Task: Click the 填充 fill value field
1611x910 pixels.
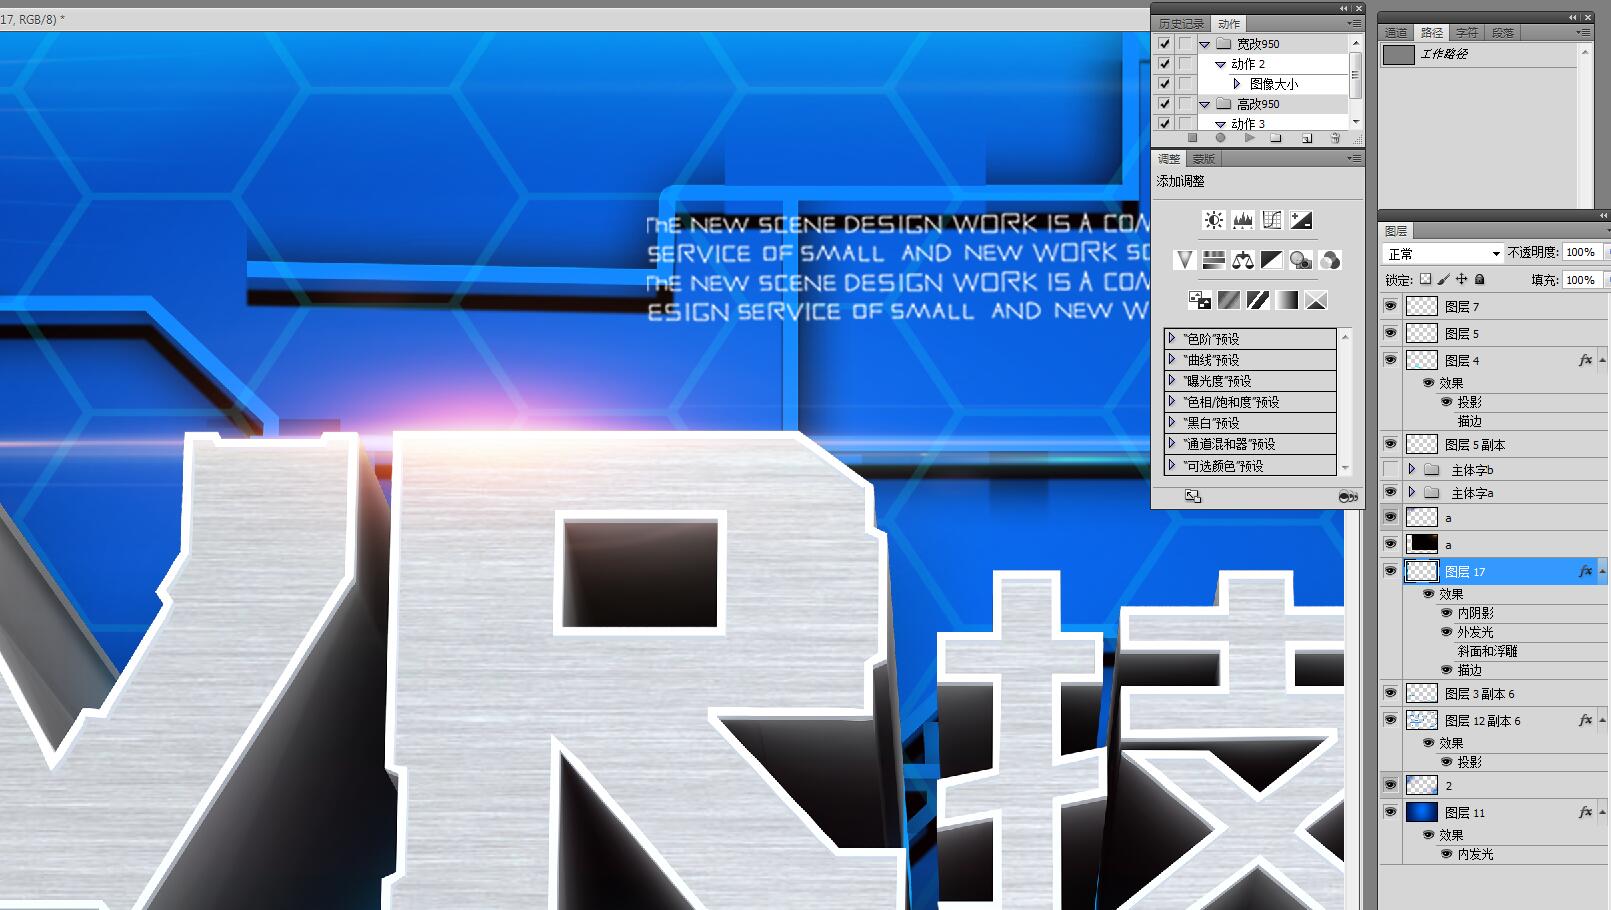Action: coord(1581,280)
